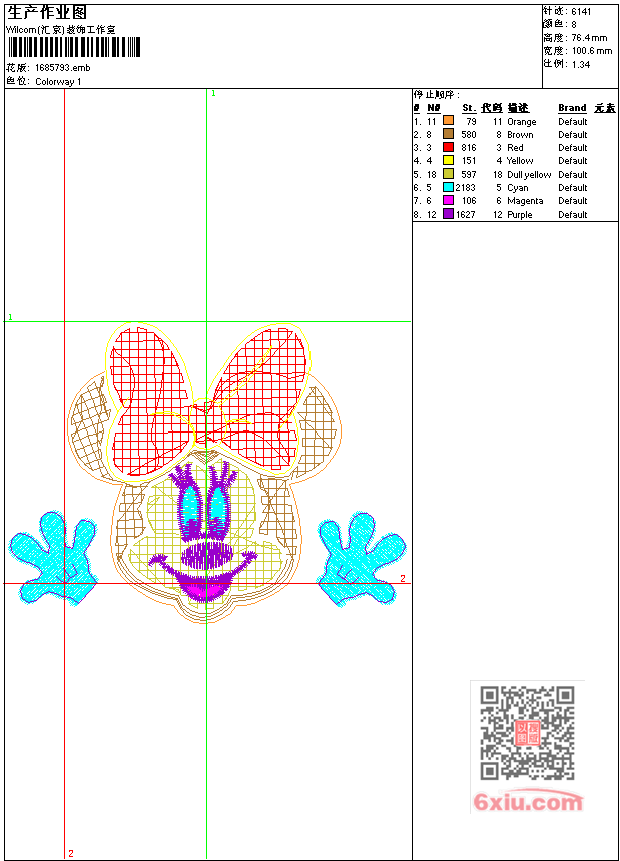620x861 pixels.
Task: Select stitch count 816 in Red row
Action: [x=468, y=148]
